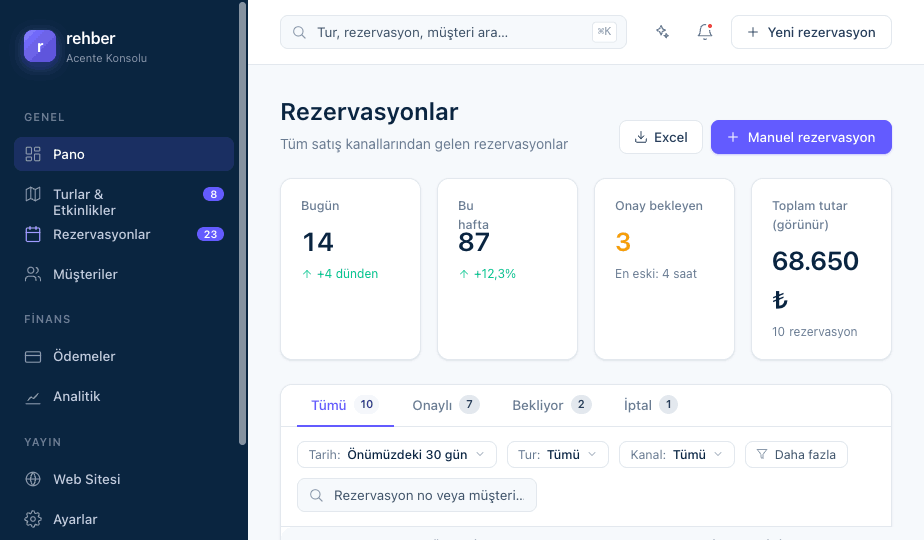
Task: Focus the top global search field
Action: click(x=453, y=32)
